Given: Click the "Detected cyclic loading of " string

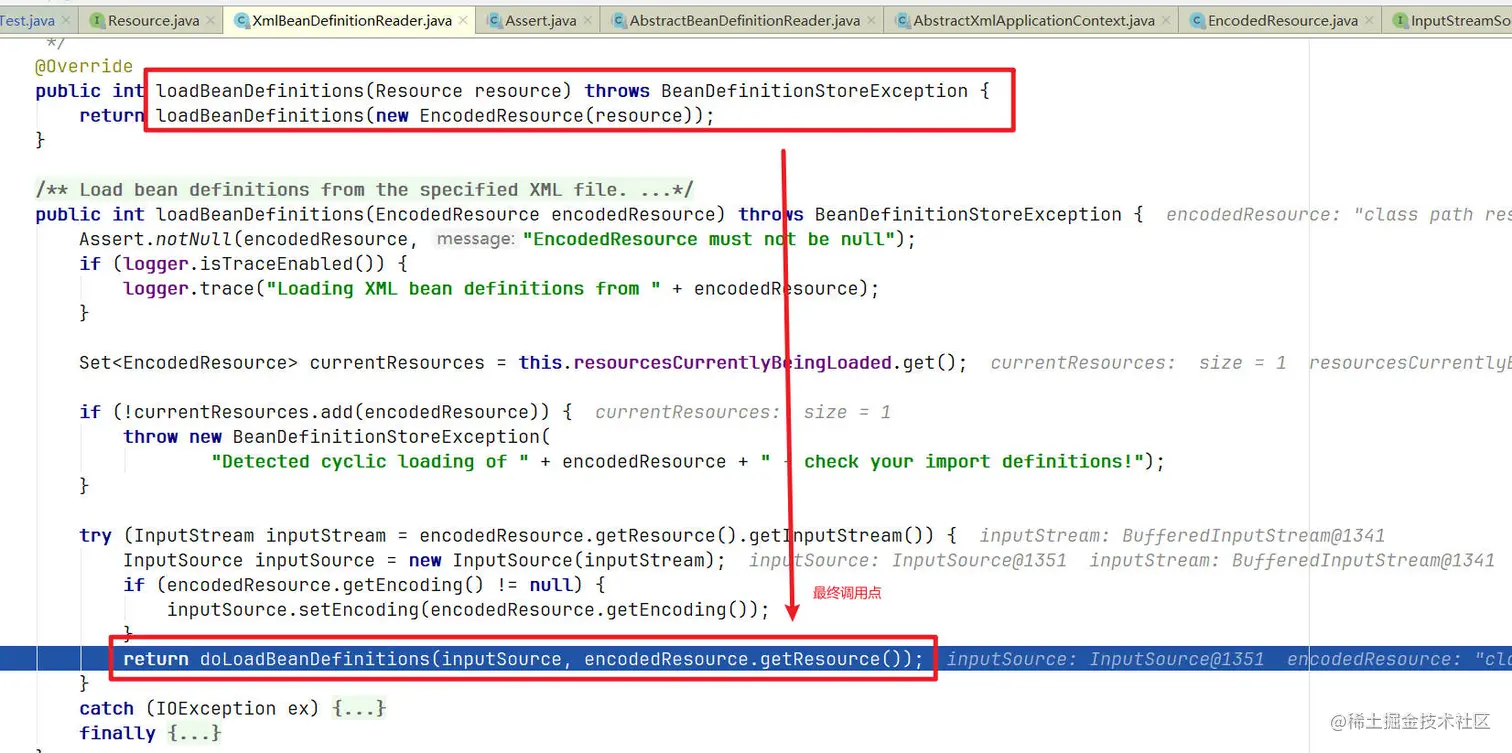Looking at the screenshot, I should [370, 462].
